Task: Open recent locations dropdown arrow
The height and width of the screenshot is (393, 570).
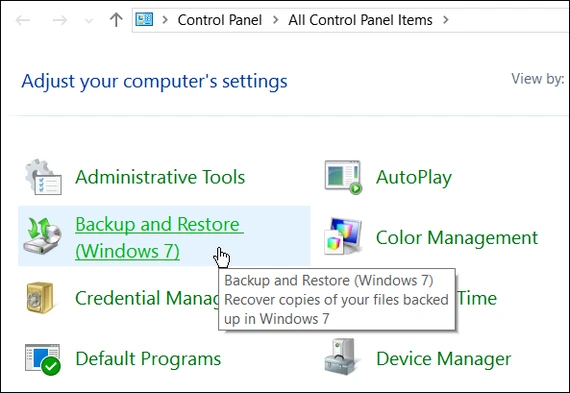Action: tap(89, 21)
